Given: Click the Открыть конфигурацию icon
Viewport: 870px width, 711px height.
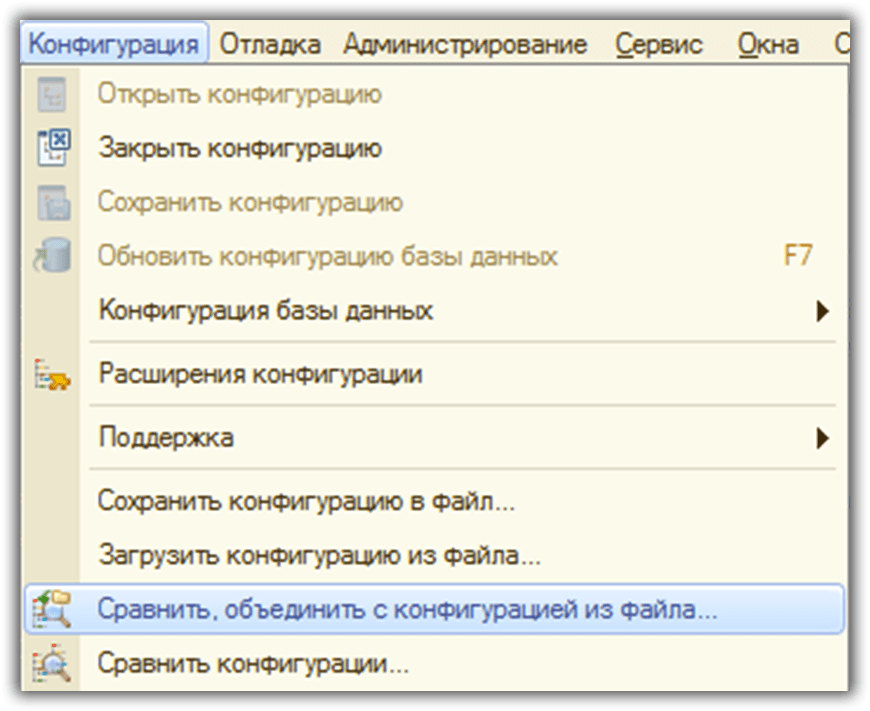Looking at the screenshot, I should coord(53,96).
